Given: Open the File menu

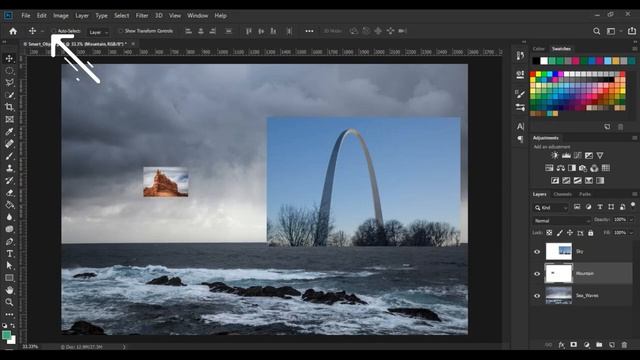Looking at the screenshot, I should click(x=26, y=16).
